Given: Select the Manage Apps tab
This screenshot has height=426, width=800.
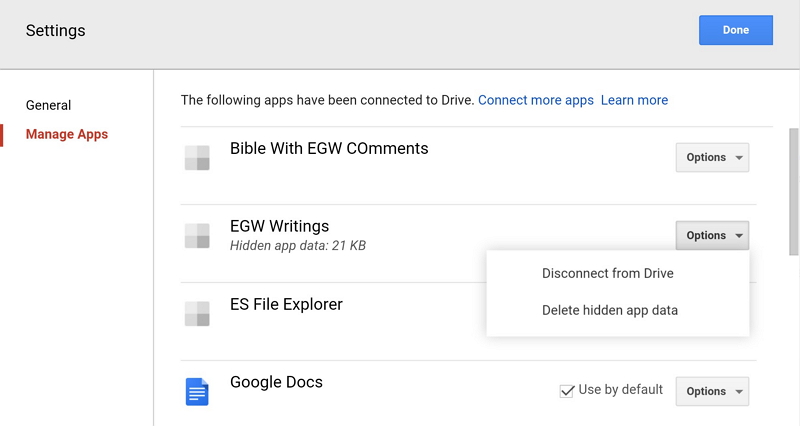Looking at the screenshot, I should (x=67, y=134).
